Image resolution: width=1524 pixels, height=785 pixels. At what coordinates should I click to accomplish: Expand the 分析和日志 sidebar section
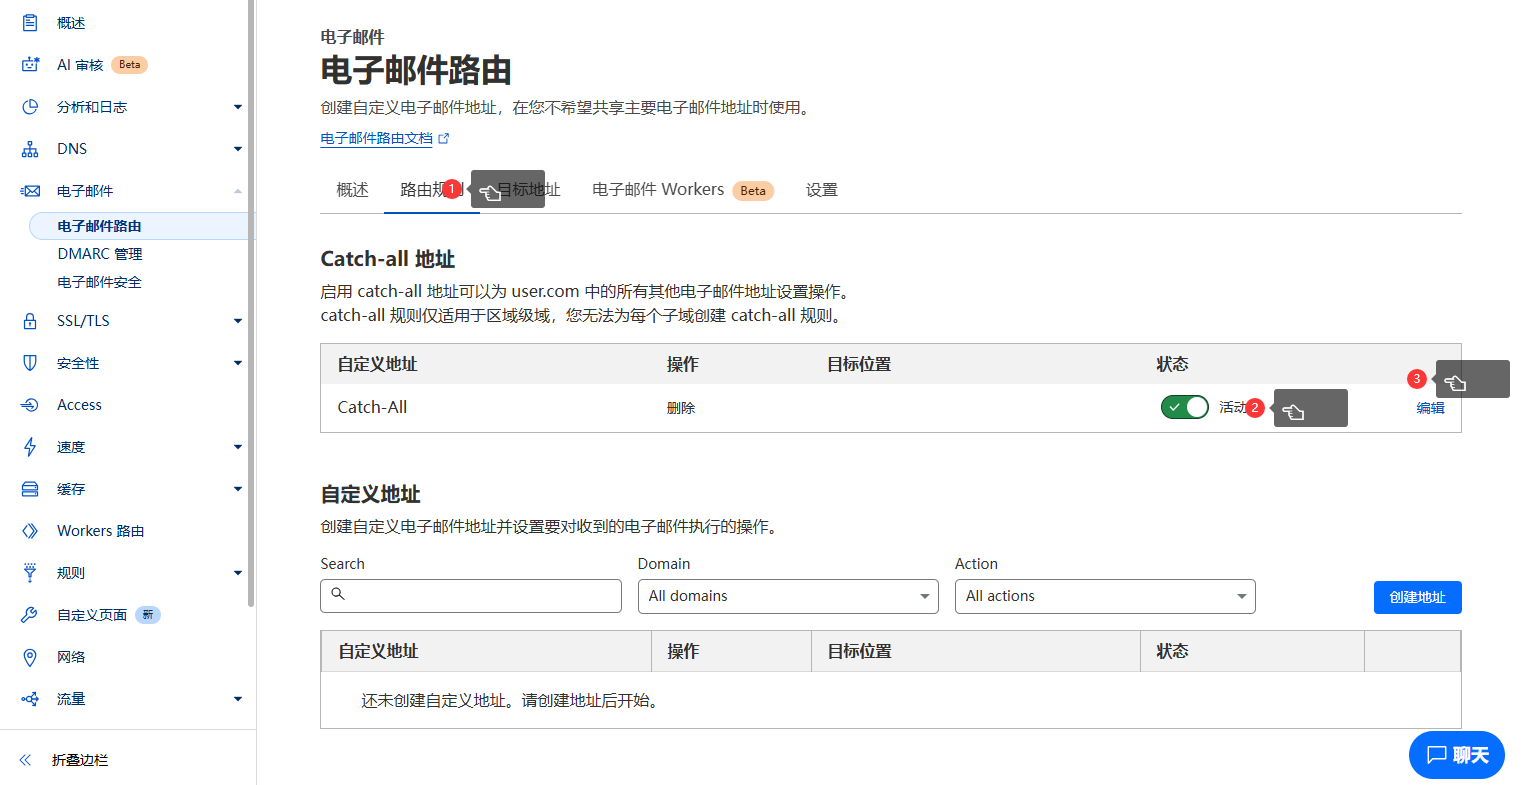click(237, 107)
